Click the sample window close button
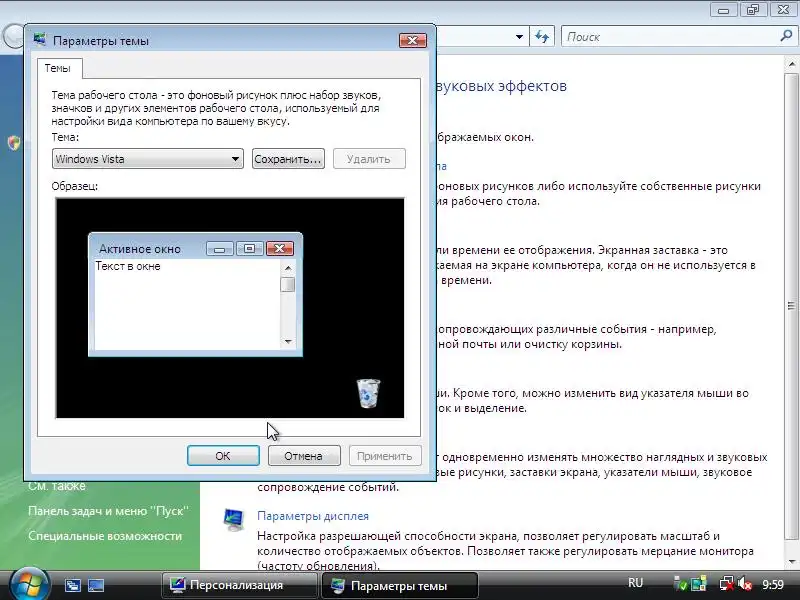This screenshot has height=600, width=800. click(x=280, y=248)
